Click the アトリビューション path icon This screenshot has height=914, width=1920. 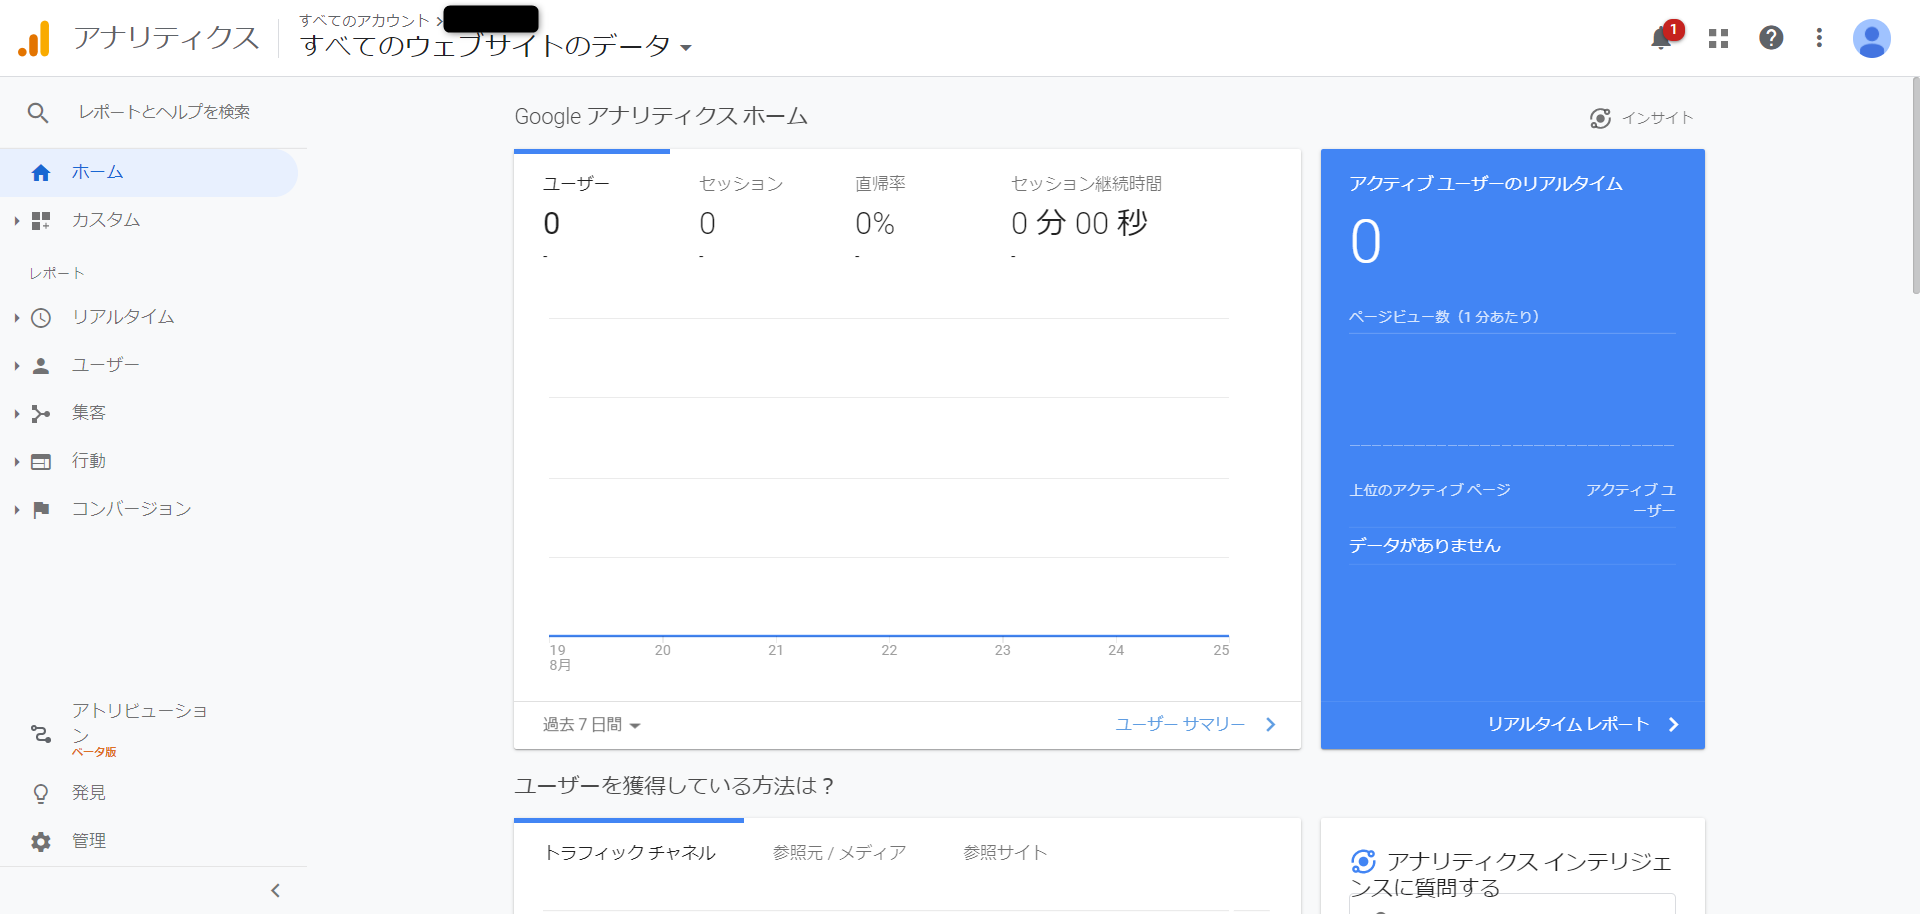click(x=41, y=734)
